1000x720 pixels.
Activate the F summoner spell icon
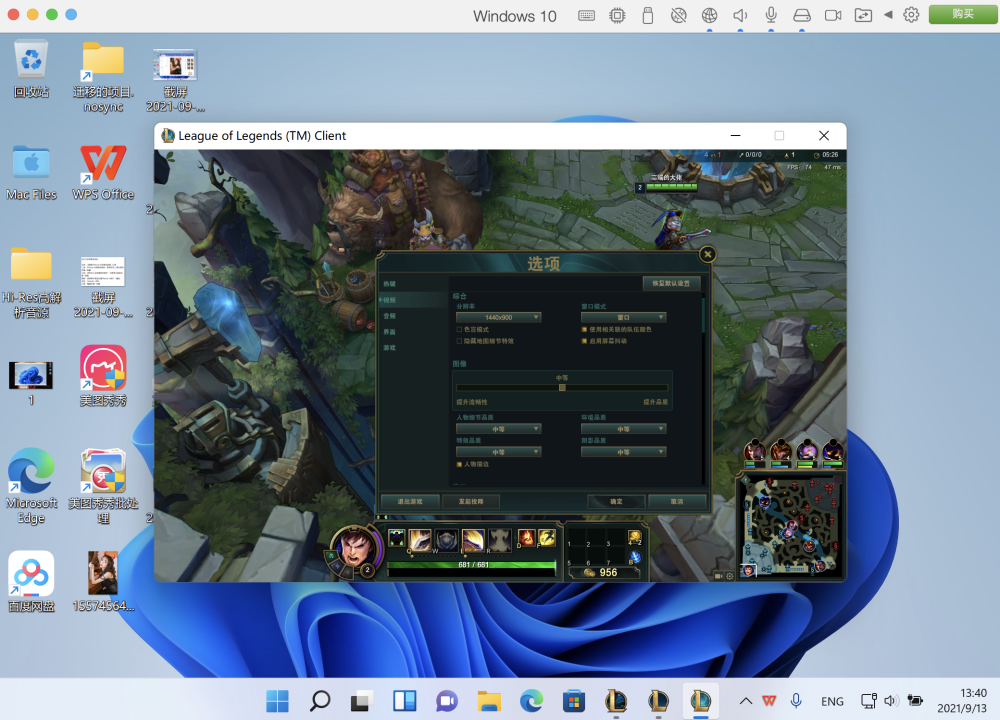(546, 539)
